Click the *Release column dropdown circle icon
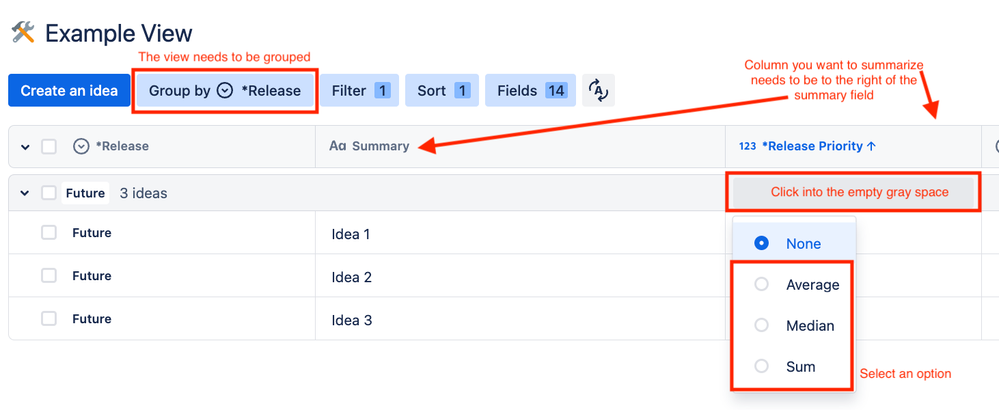Viewport: 999px width, 410px height. 80,146
